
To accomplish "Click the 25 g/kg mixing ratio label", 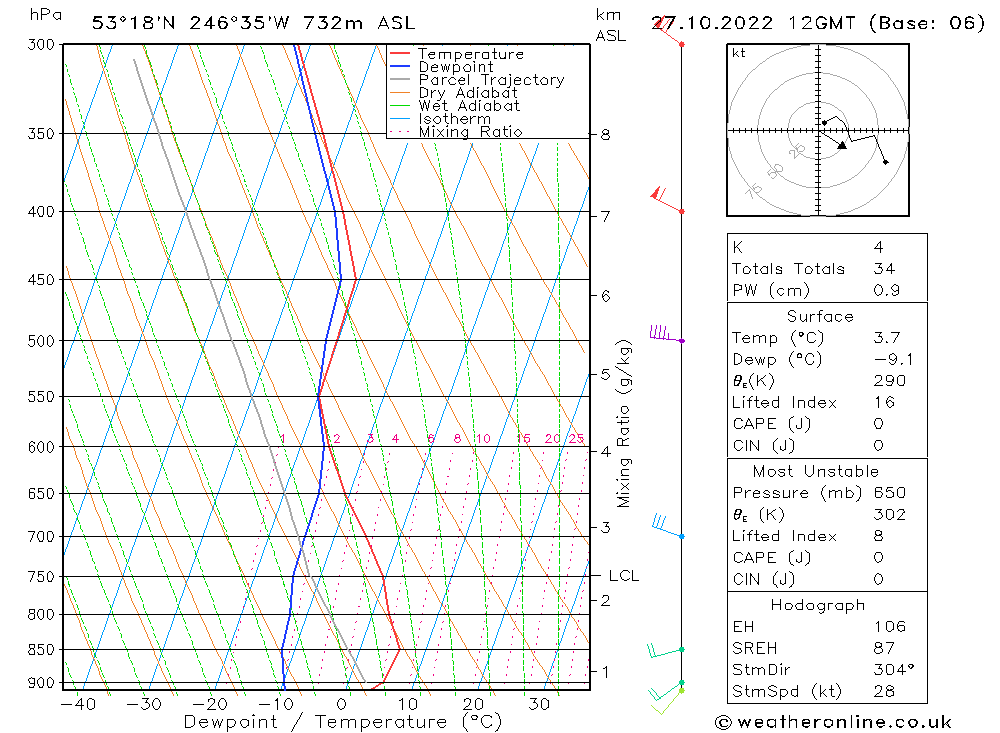I will (x=577, y=438).
